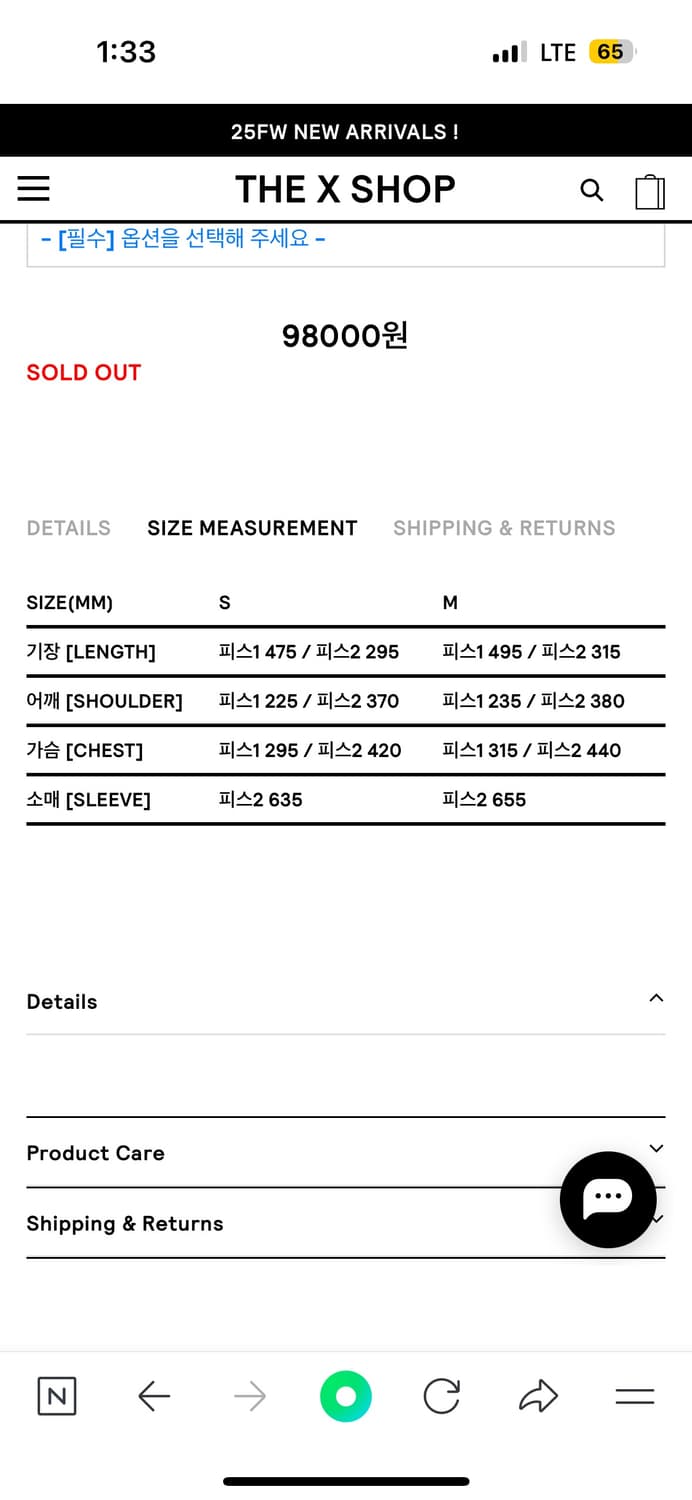Image resolution: width=692 pixels, height=1500 pixels.
Task: Tap the 25FW NEW ARRIVALS banner
Action: coord(345,132)
